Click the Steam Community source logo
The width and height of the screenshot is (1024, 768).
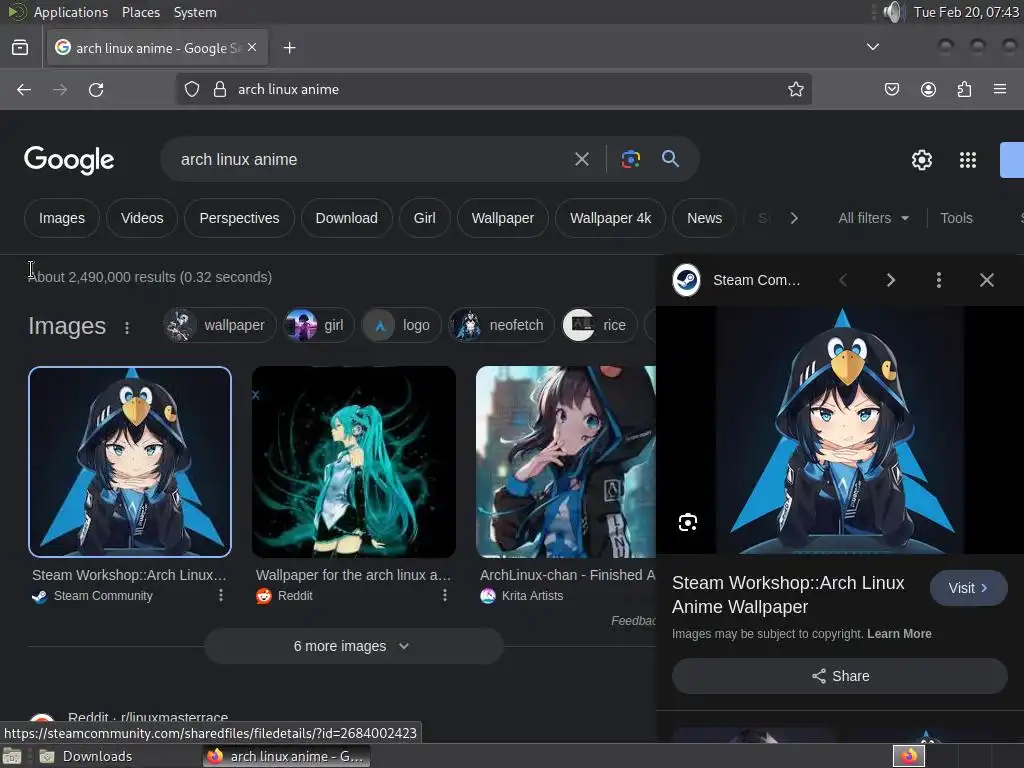[686, 280]
